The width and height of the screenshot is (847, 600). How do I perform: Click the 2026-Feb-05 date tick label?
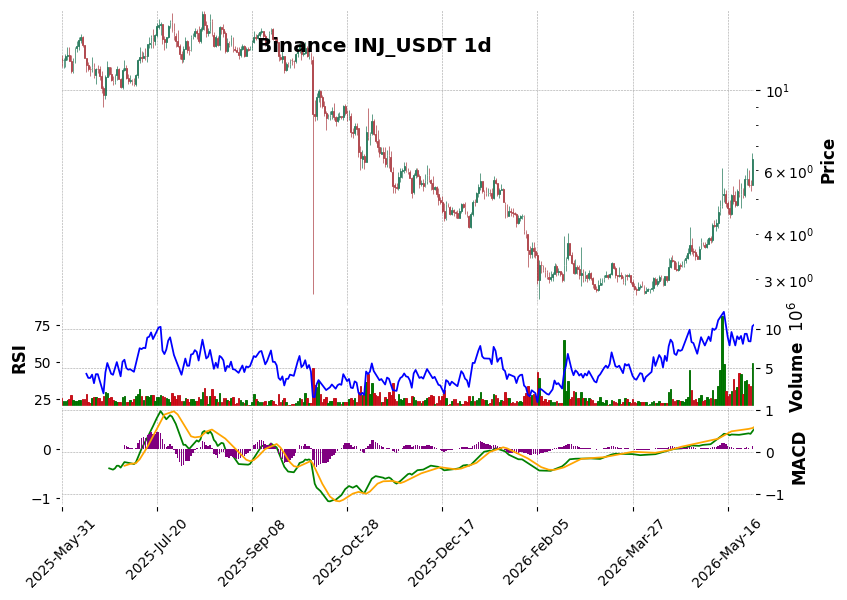tap(536, 555)
